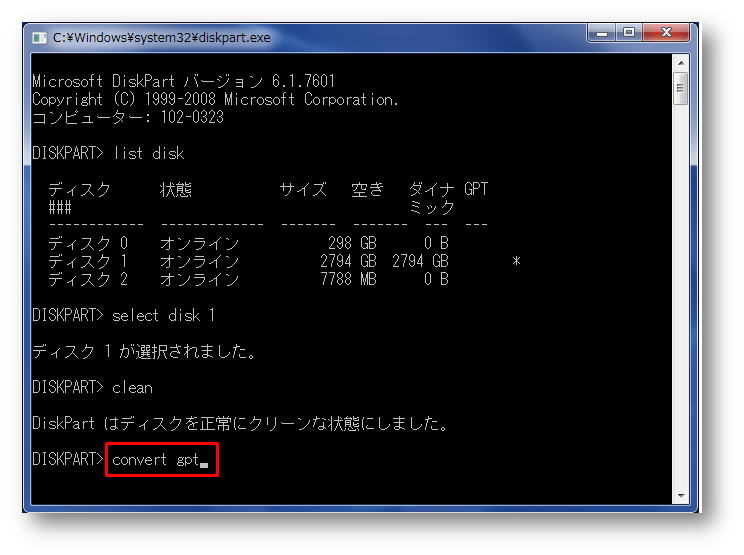
Task: Click the "サイズ" column header
Action: 304,190
